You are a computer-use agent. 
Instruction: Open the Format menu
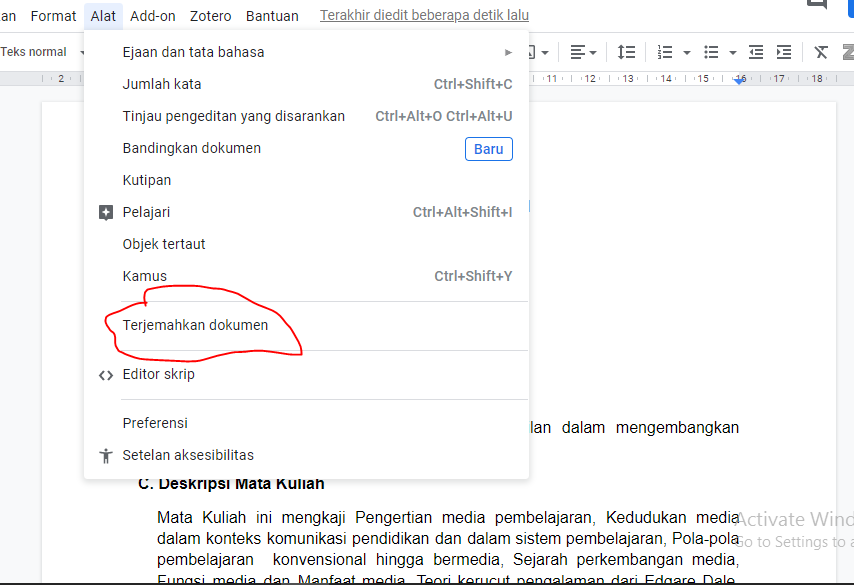[53, 16]
